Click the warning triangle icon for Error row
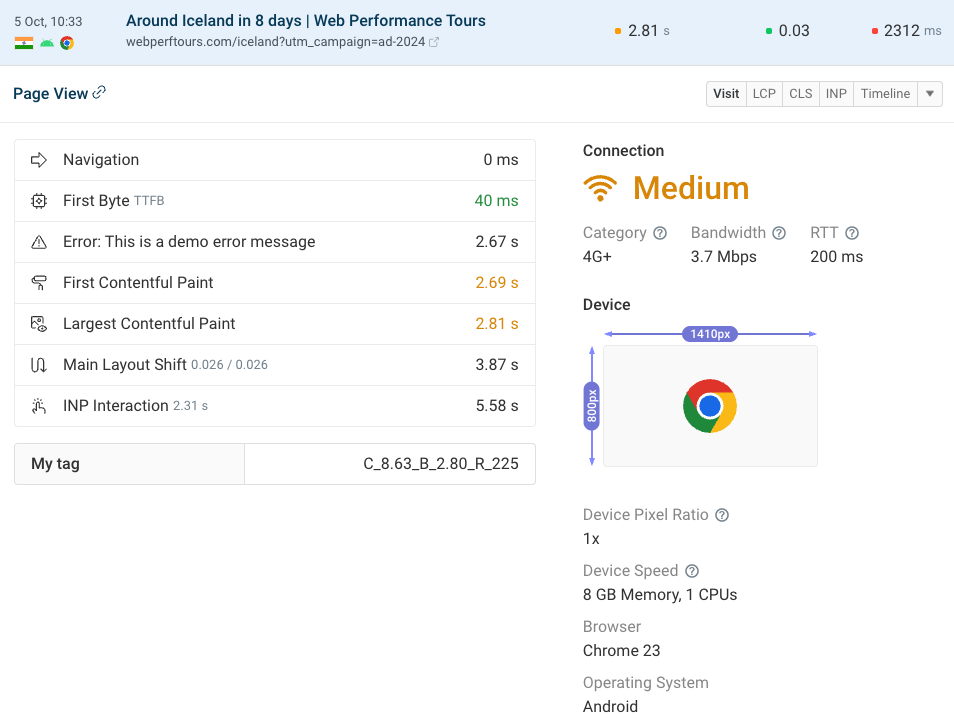This screenshot has height=727, width=954. tap(39, 242)
